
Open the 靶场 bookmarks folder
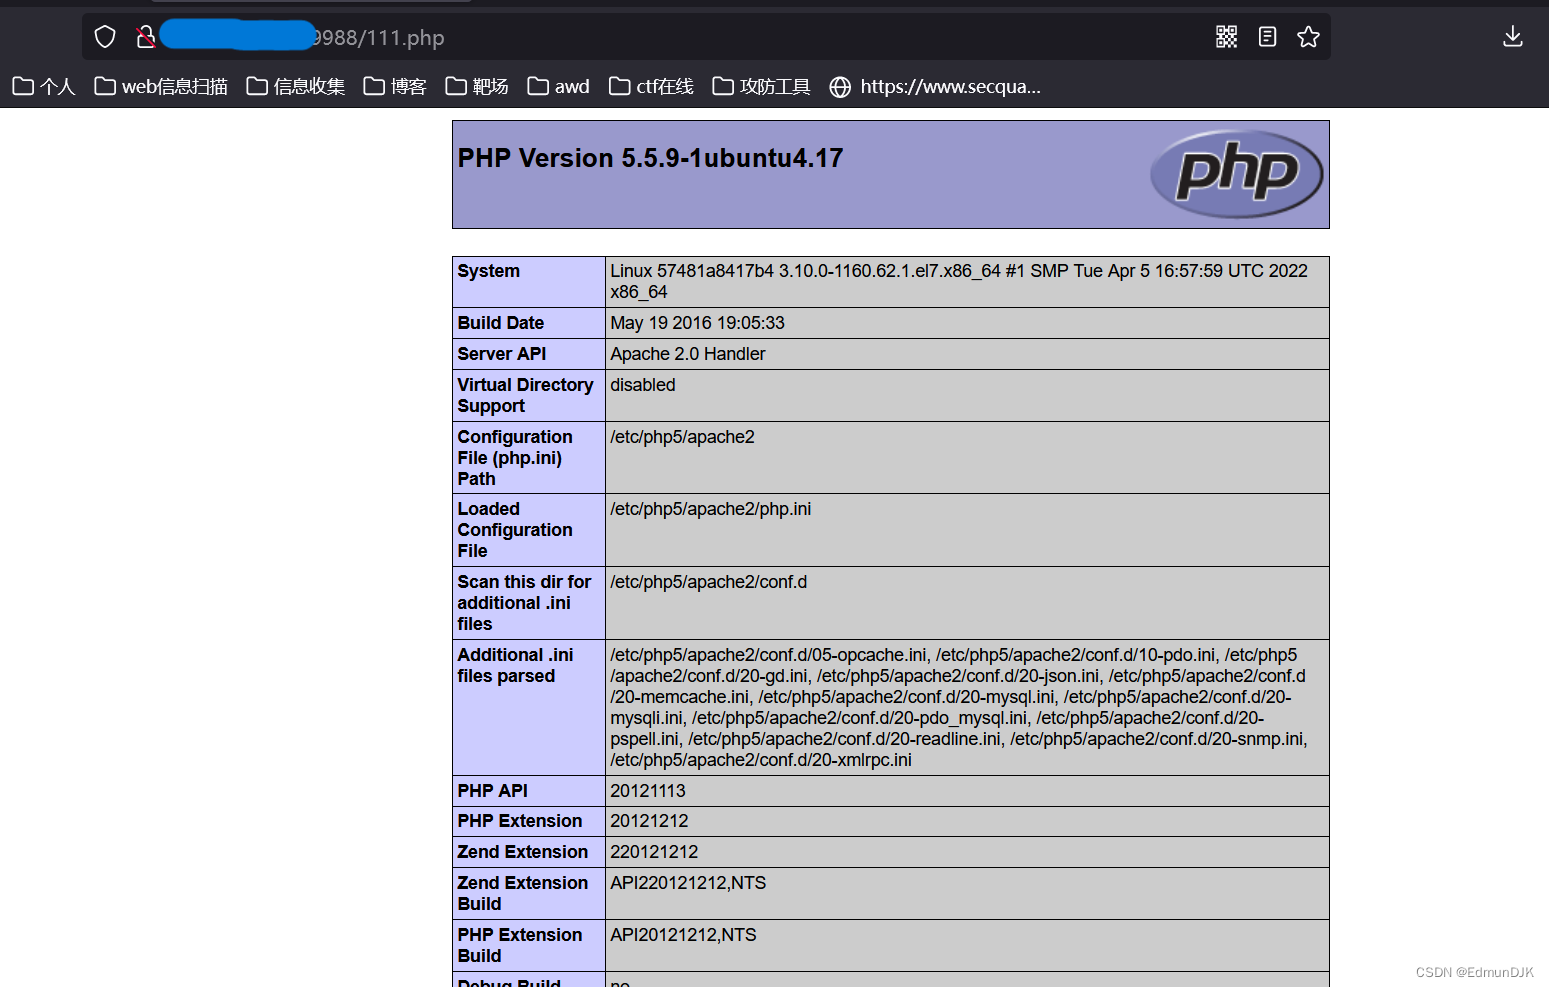477,87
